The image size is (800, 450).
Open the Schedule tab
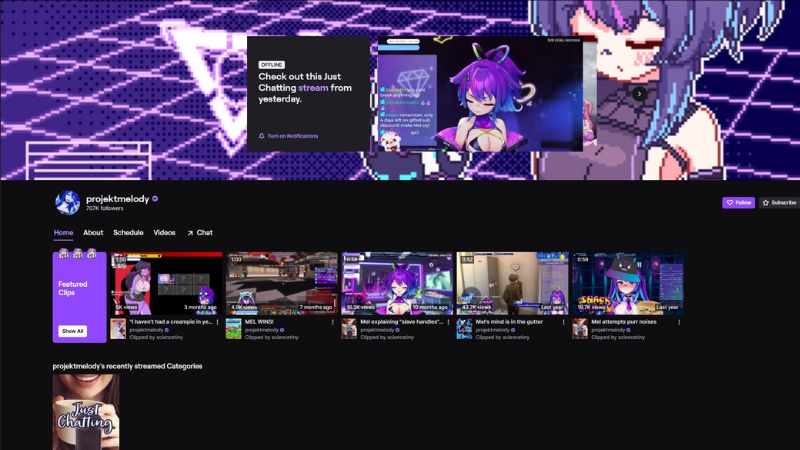click(128, 233)
